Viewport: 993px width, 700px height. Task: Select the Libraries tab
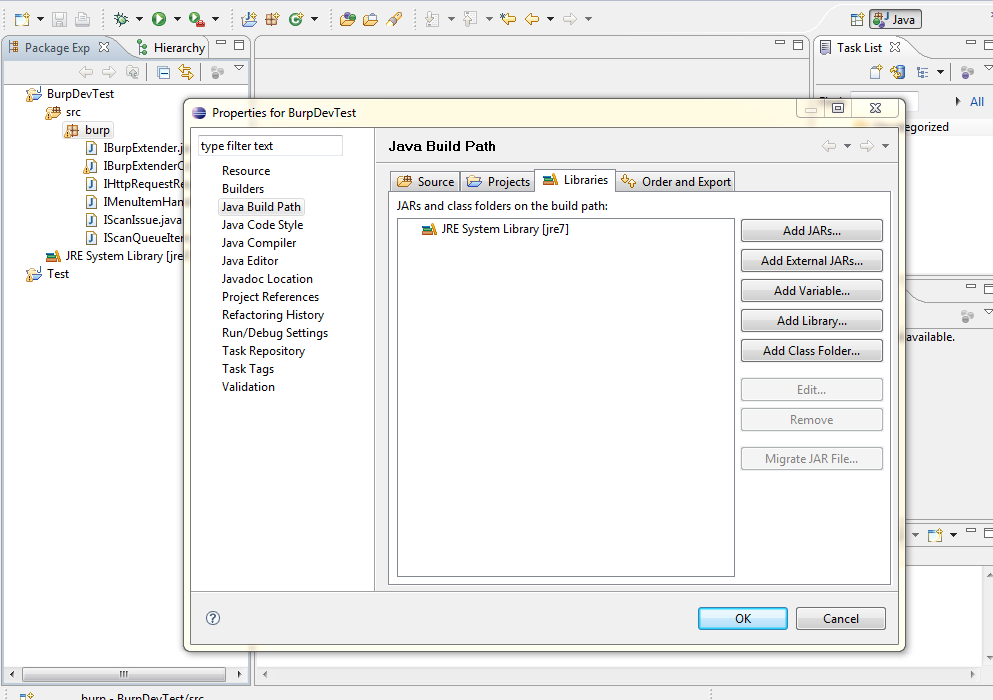[575, 180]
